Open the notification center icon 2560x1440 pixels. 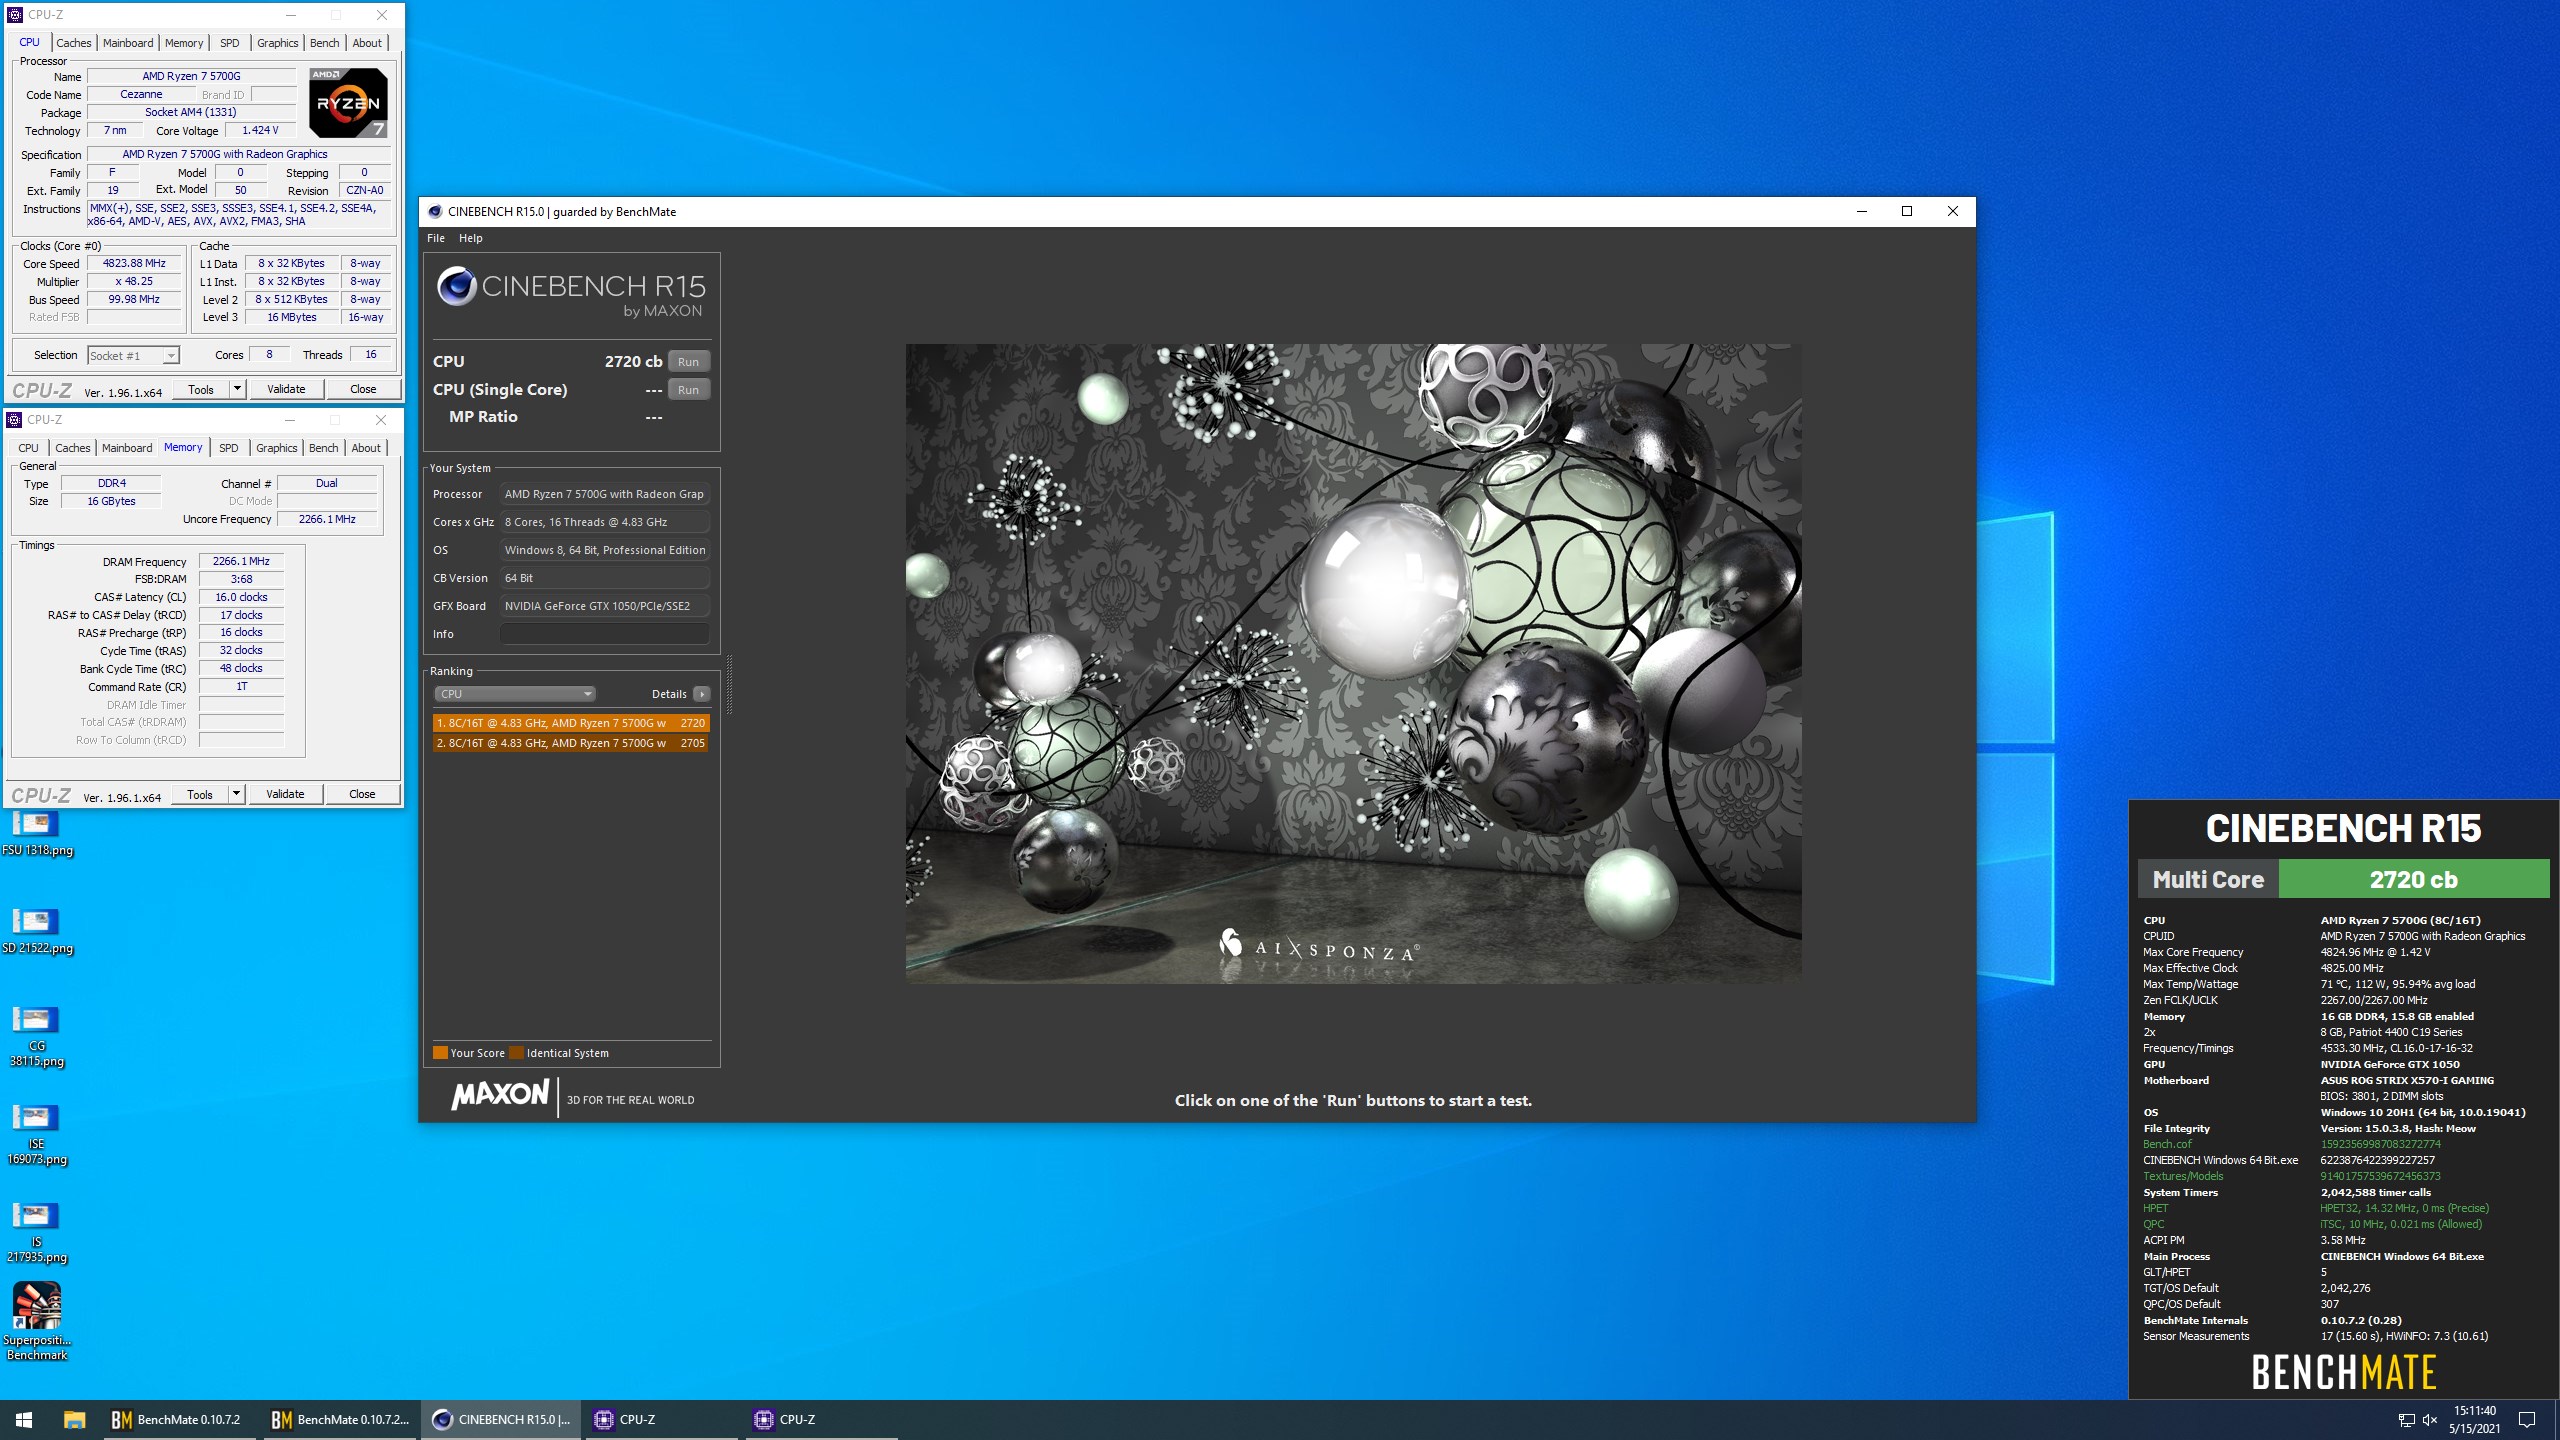tap(2527, 1420)
